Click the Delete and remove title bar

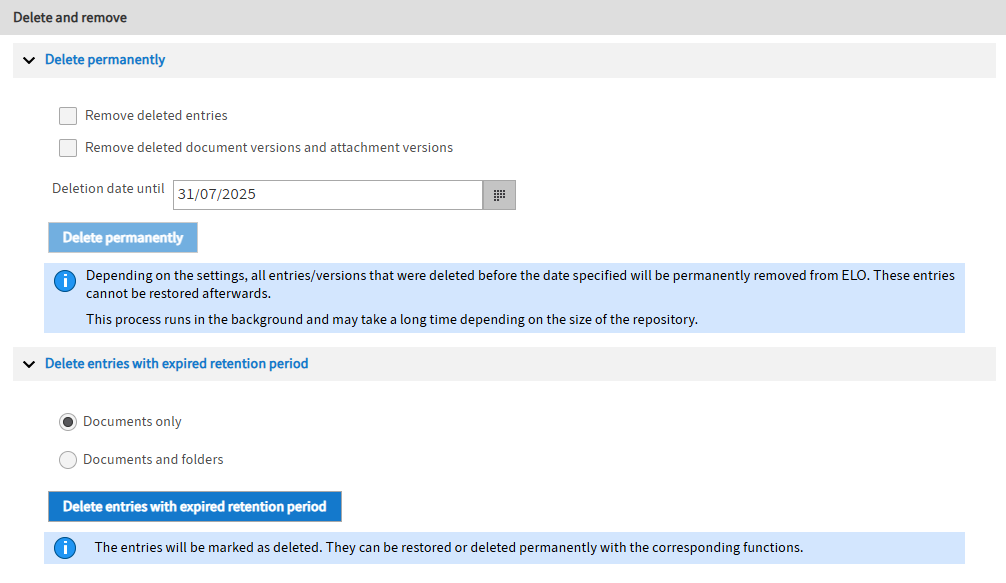pos(503,17)
